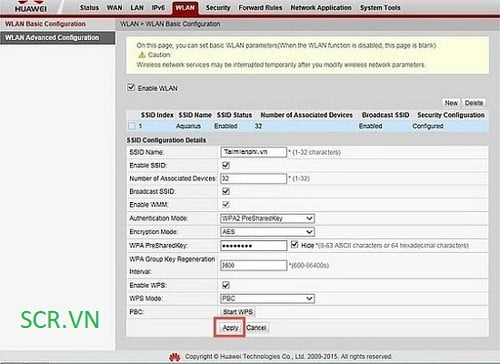Image resolution: width=500 pixels, height=364 pixels.
Task: Tick the checkbox for SSID index 1 row
Action: [132, 126]
